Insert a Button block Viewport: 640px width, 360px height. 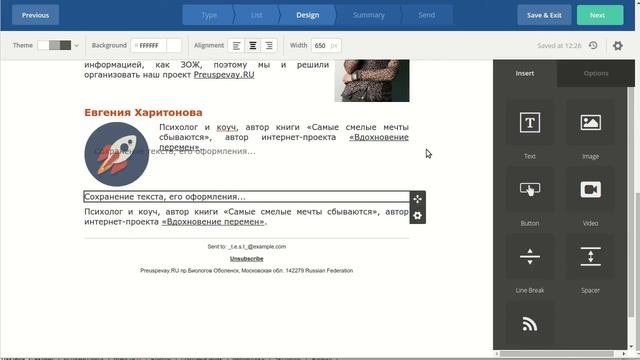529,189
